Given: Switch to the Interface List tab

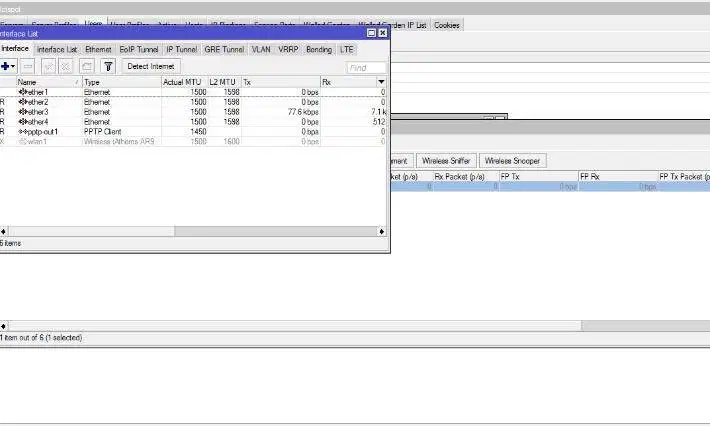Looking at the screenshot, I should [x=57, y=49].
